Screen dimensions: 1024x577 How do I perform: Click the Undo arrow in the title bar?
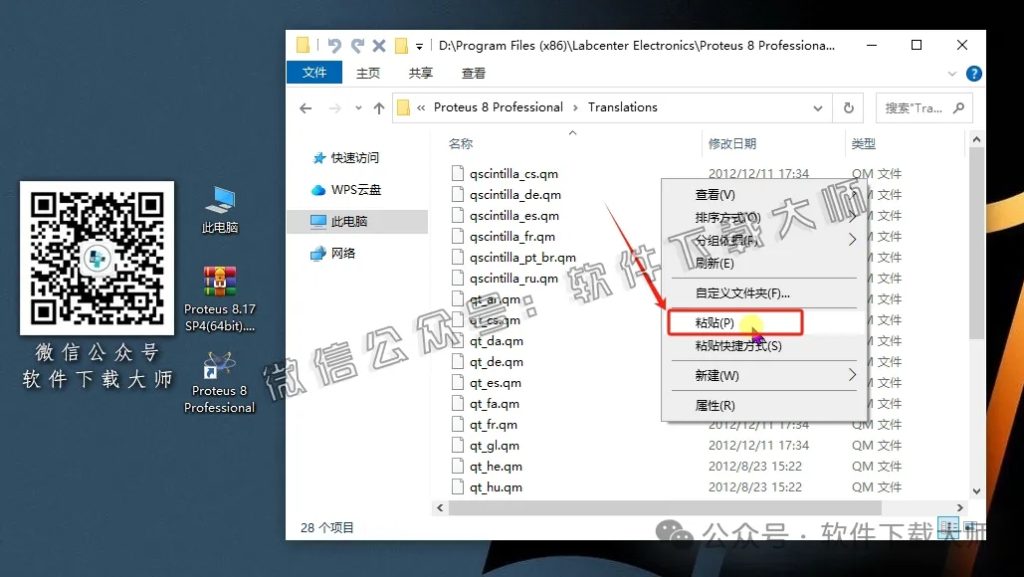(x=334, y=45)
